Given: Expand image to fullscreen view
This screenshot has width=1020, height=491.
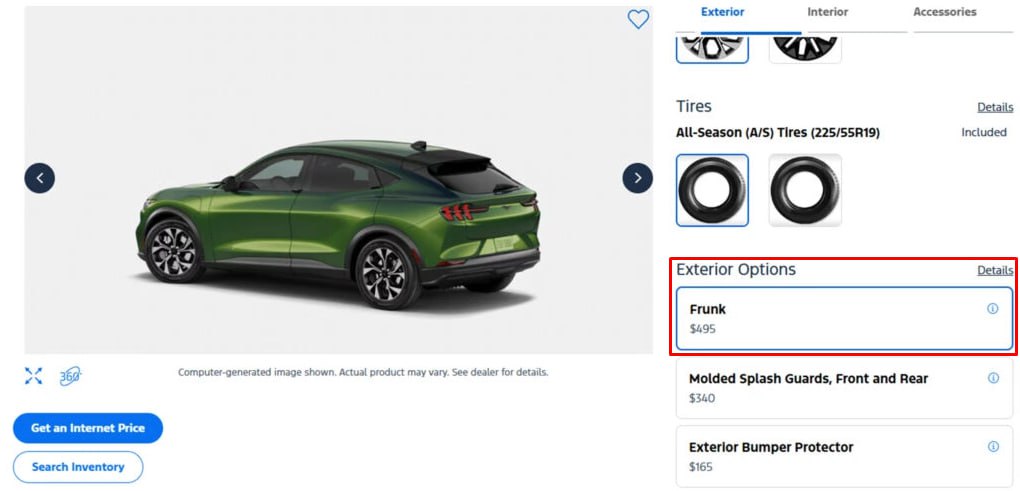Looking at the screenshot, I should coord(34,376).
